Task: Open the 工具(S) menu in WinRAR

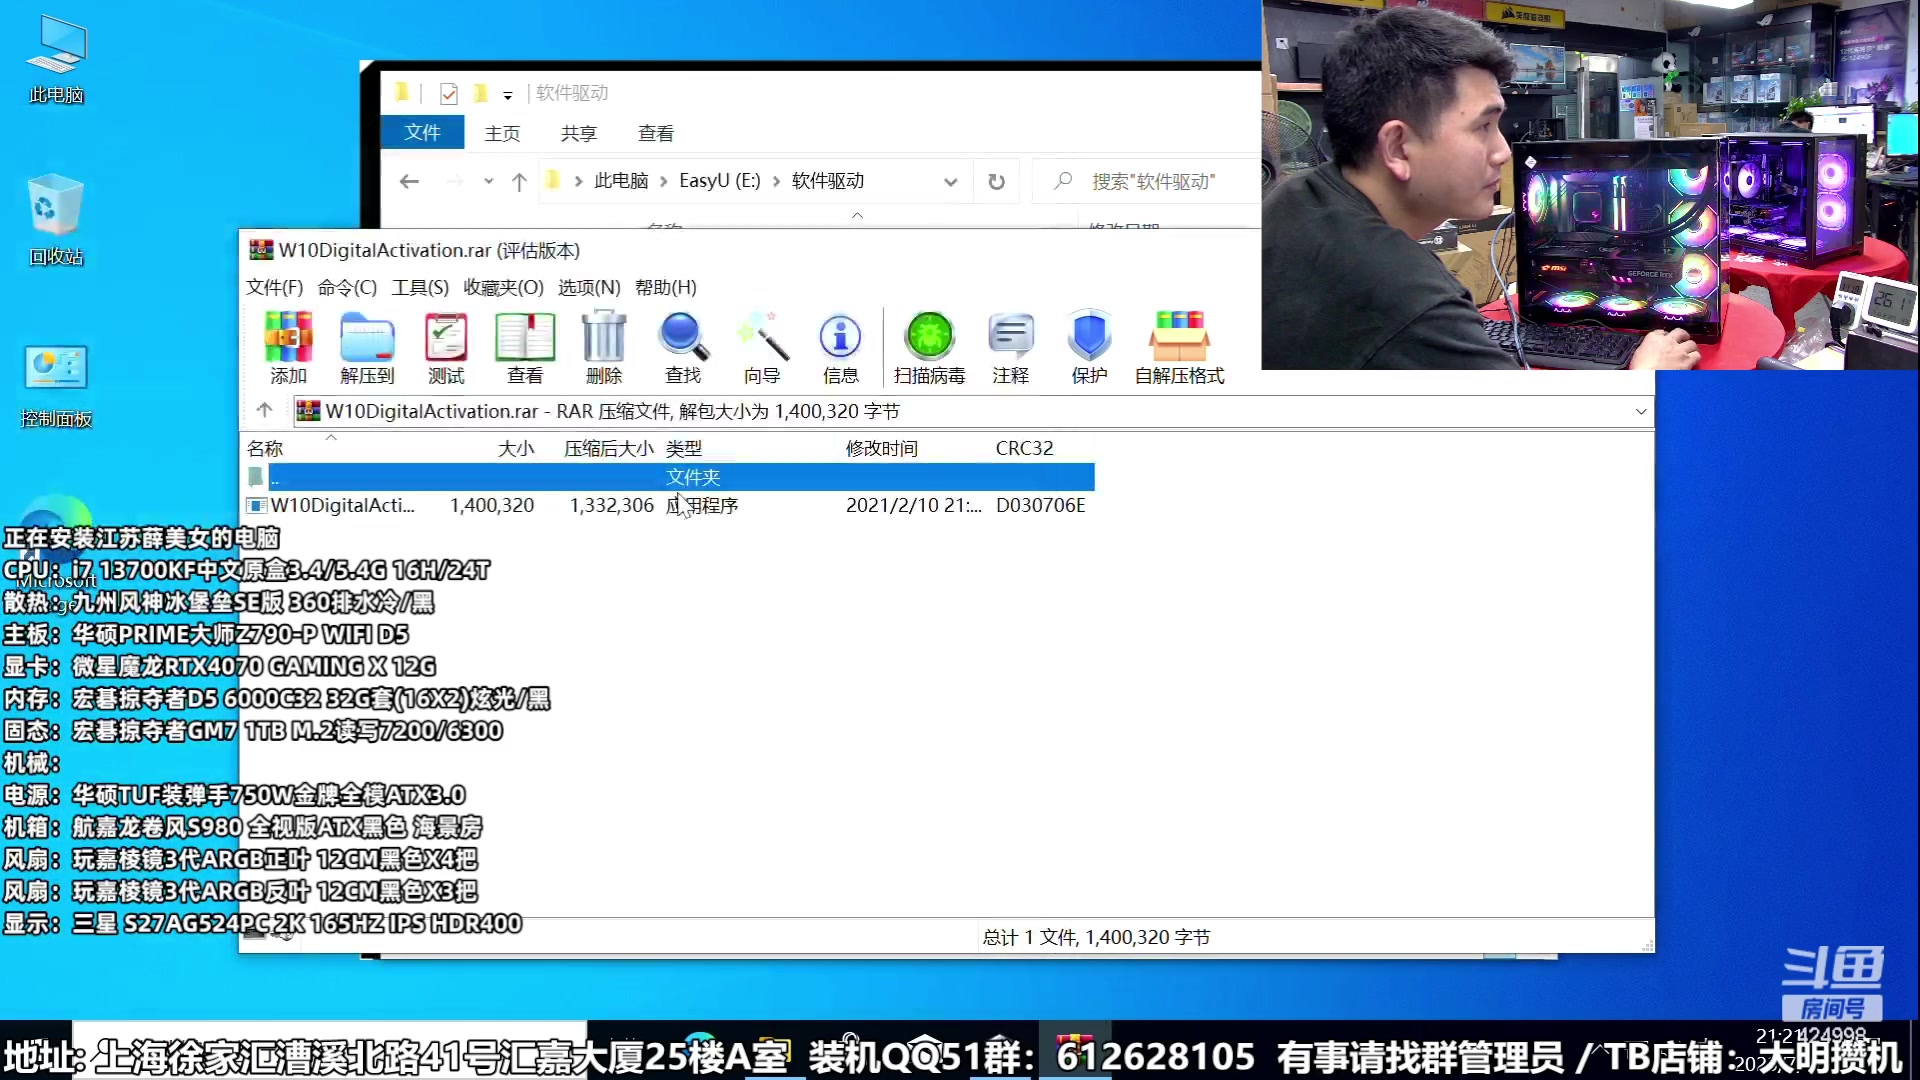Action: tap(420, 287)
